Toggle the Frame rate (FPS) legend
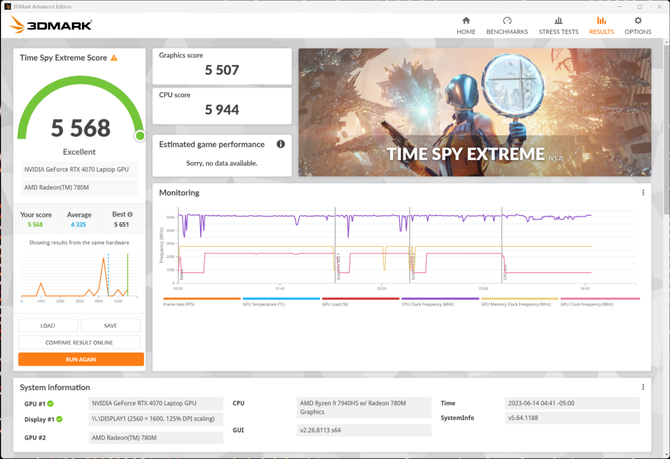This screenshot has height=459, width=670. click(202, 302)
